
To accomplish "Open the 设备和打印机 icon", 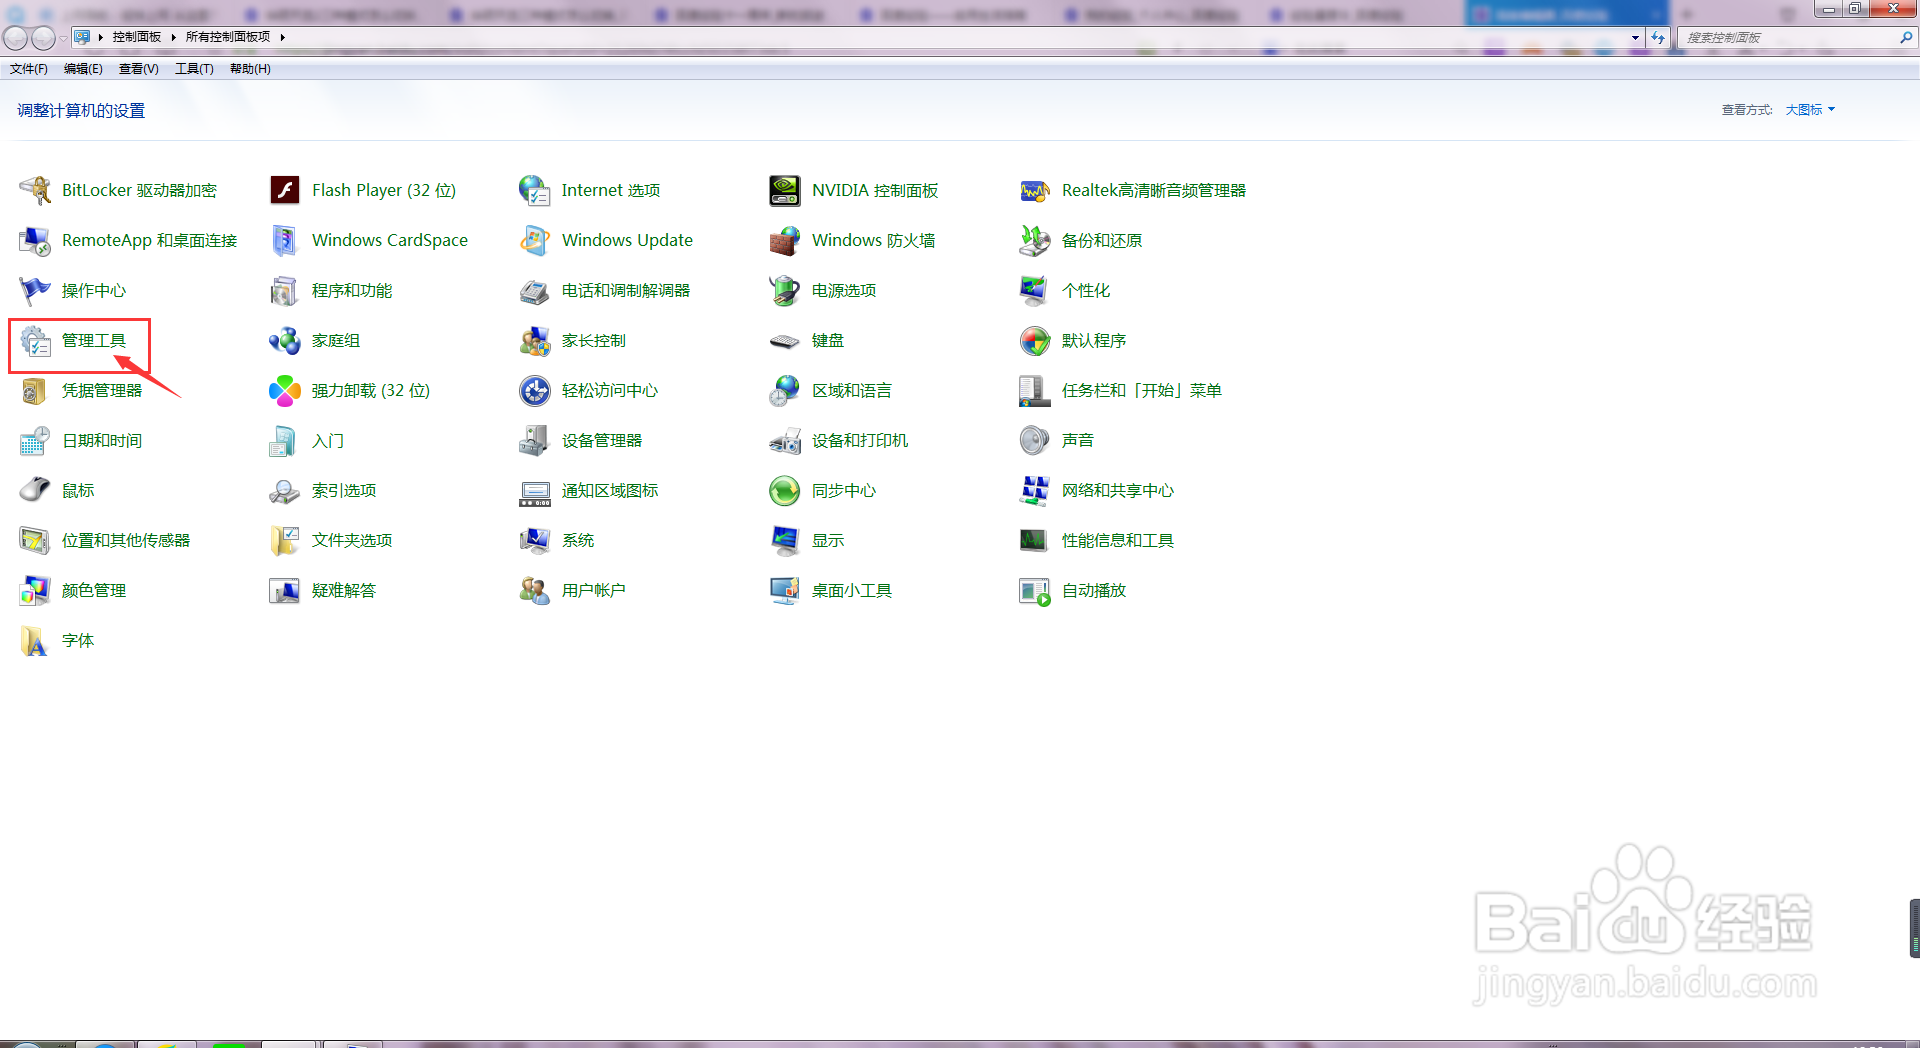I will tap(785, 440).
